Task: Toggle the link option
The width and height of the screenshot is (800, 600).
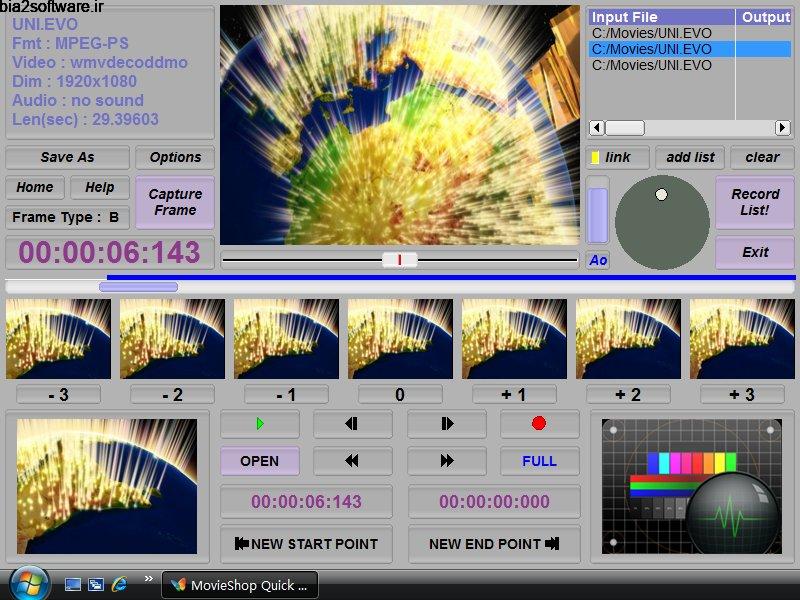Action: coord(620,157)
